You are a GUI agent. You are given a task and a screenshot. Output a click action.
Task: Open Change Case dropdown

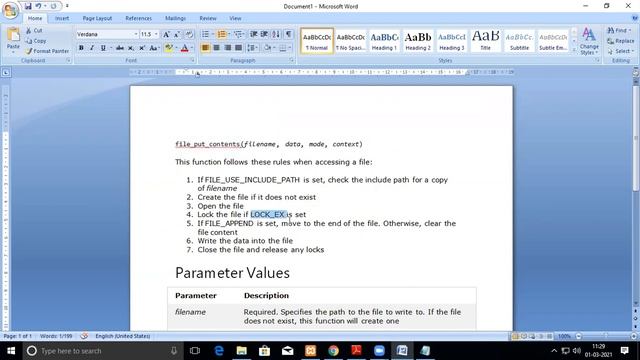coord(154,48)
